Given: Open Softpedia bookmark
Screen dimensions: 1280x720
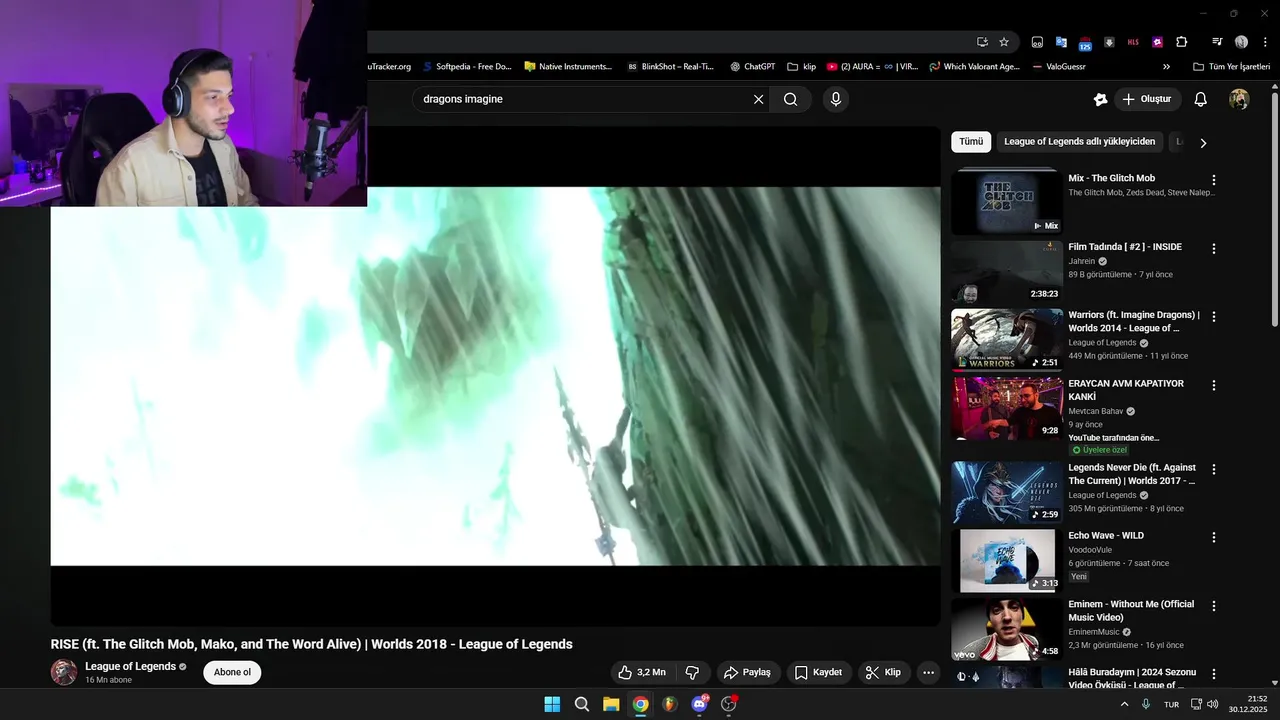Looking at the screenshot, I should click(x=467, y=67).
